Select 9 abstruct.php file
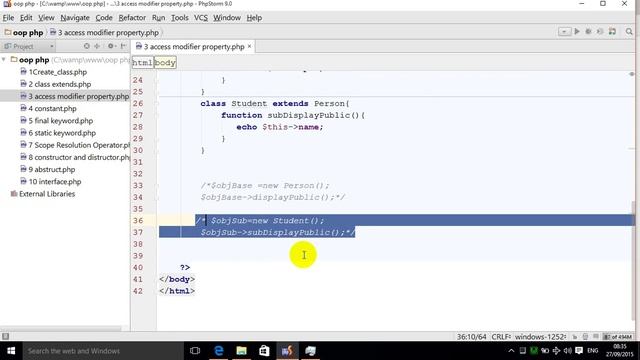Image resolution: width=640 pixels, height=360 pixels. coord(48,169)
